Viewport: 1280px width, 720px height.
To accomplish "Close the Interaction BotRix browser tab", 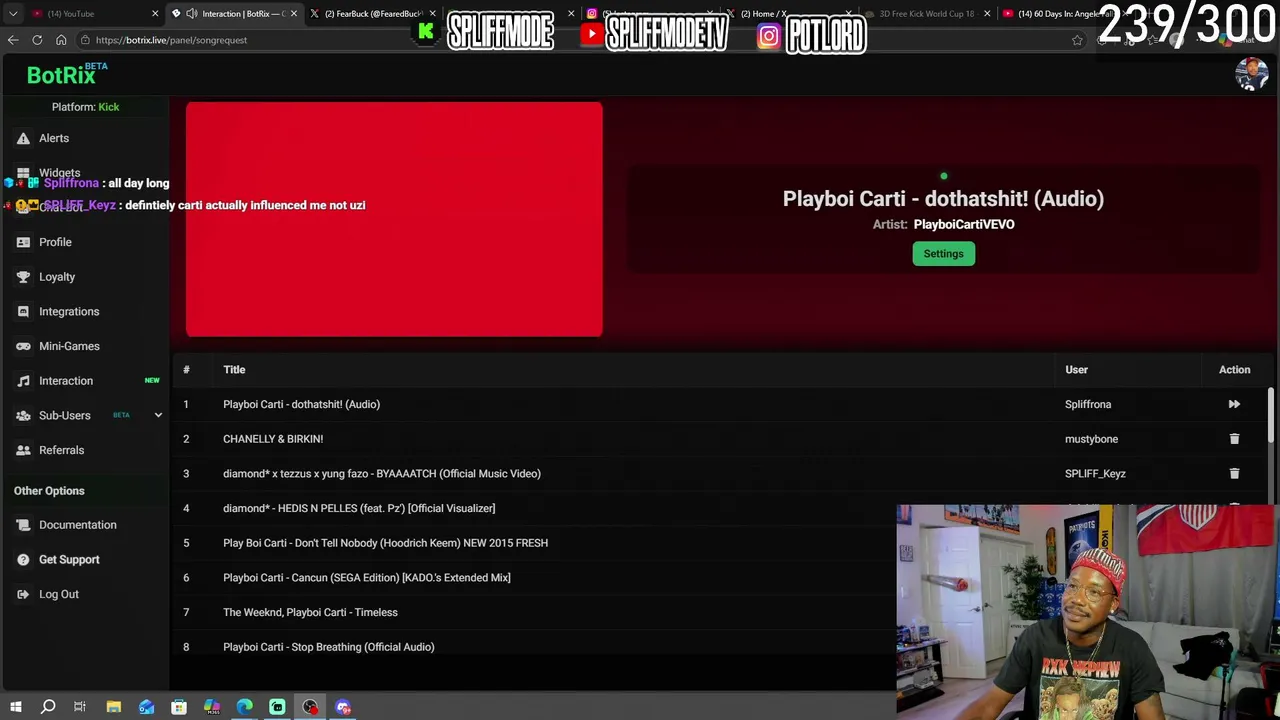I will (294, 13).
